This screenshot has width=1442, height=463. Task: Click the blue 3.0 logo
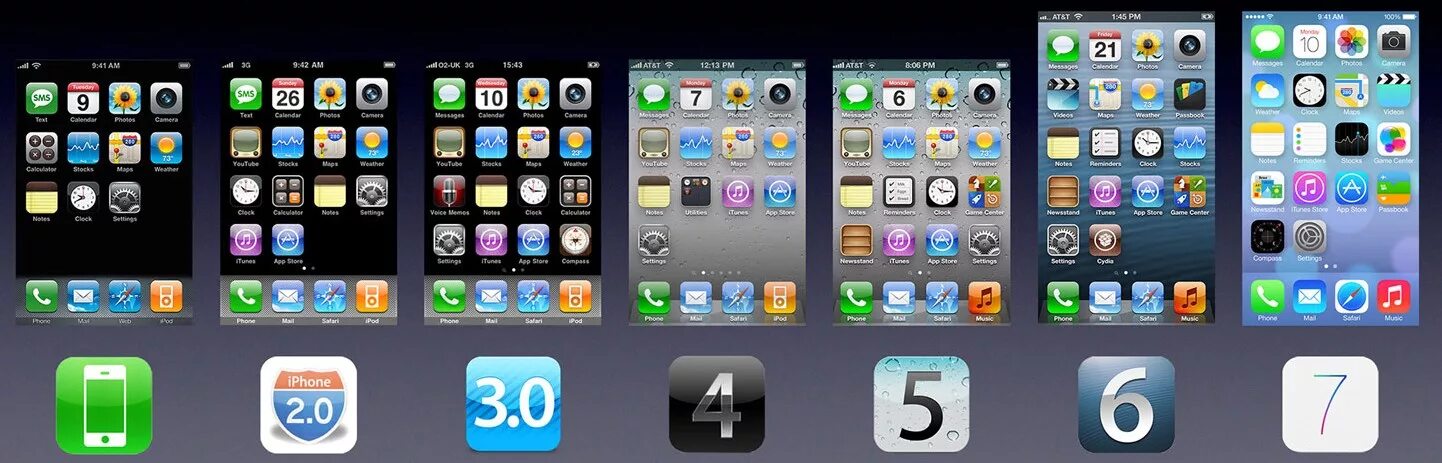[x=513, y=404]
